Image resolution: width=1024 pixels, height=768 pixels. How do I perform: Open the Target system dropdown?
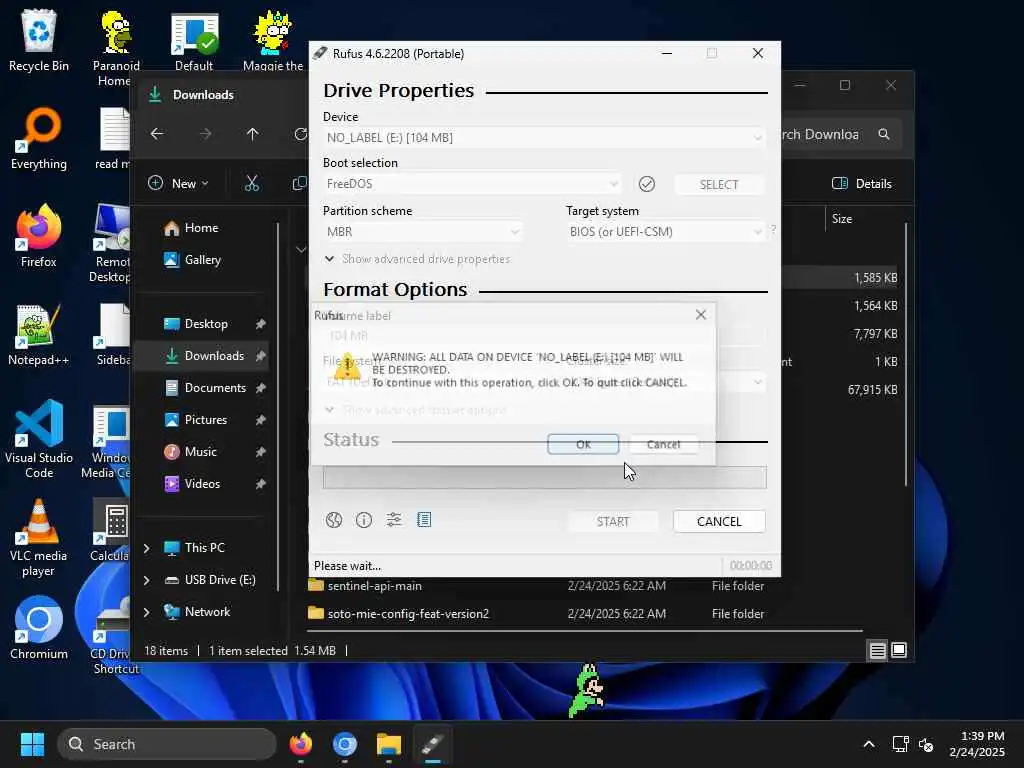coord(665,232)
